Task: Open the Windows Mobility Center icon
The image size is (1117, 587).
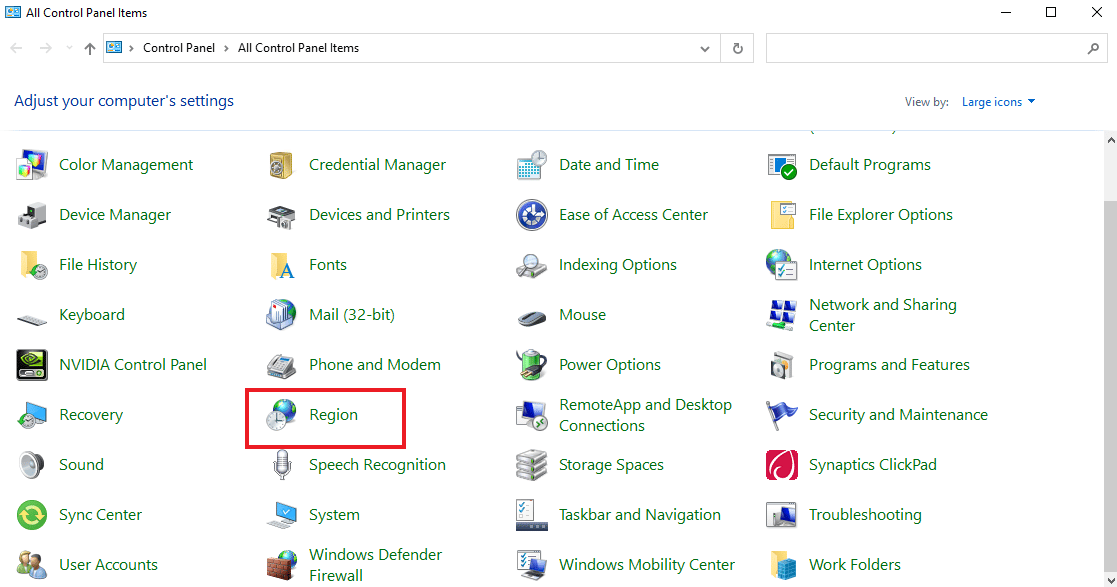Action: [531, 565]
